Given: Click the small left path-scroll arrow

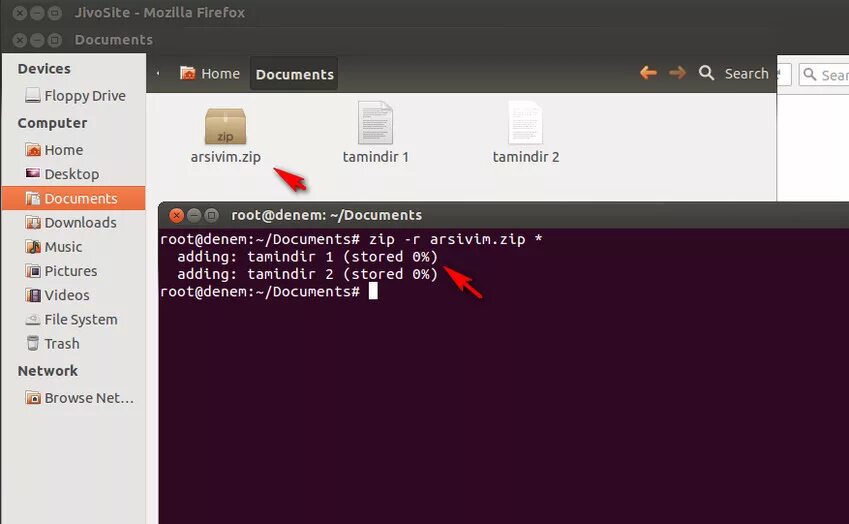Looking at the screenshot, I should [158, 73].
